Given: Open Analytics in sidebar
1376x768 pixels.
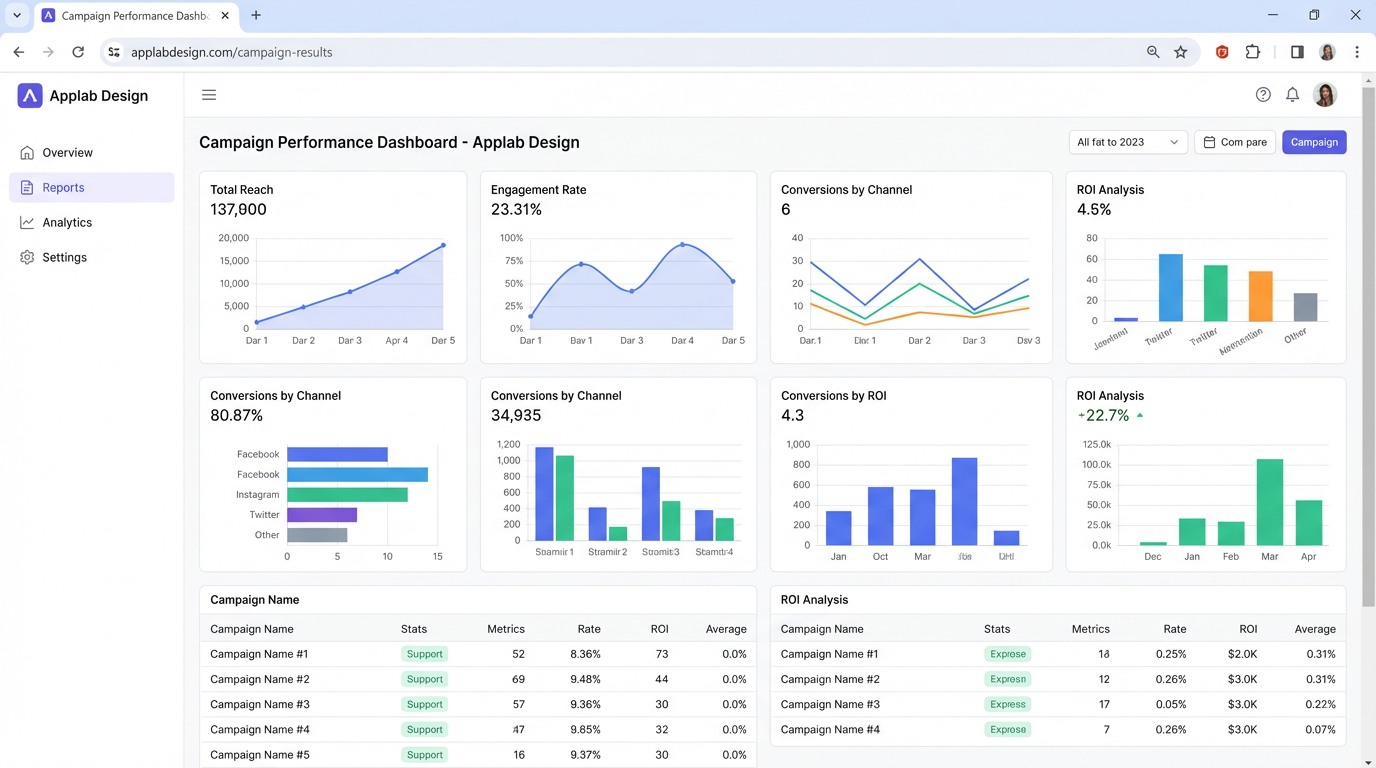Looking at the screenshot, I should click(x=67, y=223).
